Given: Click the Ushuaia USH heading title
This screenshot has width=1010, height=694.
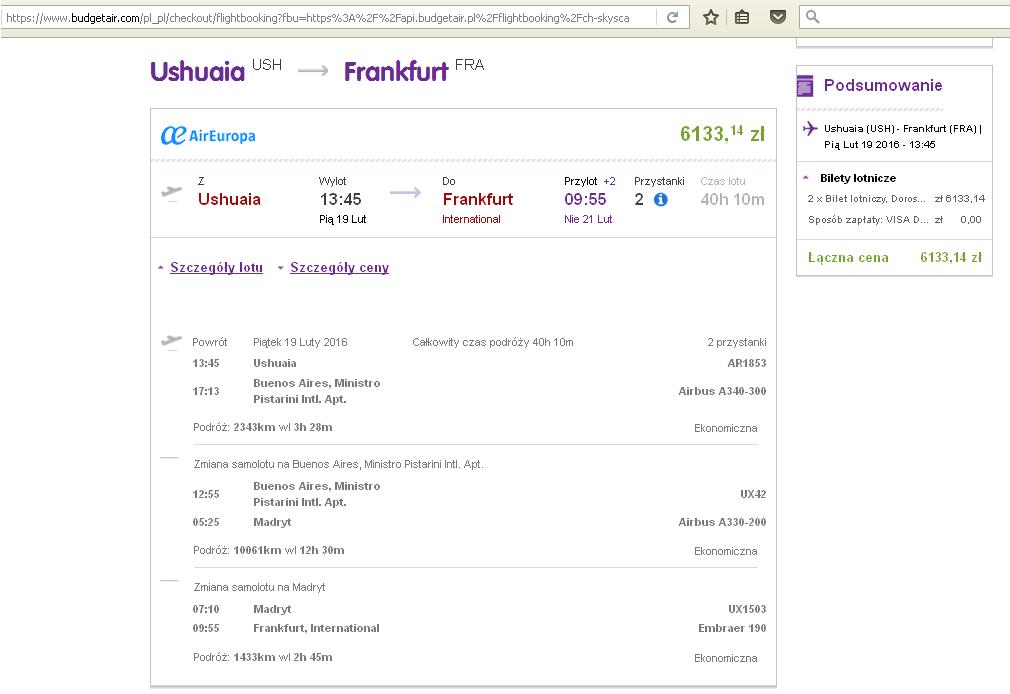Looking at the screenshot, I should [x=216, y=70].
